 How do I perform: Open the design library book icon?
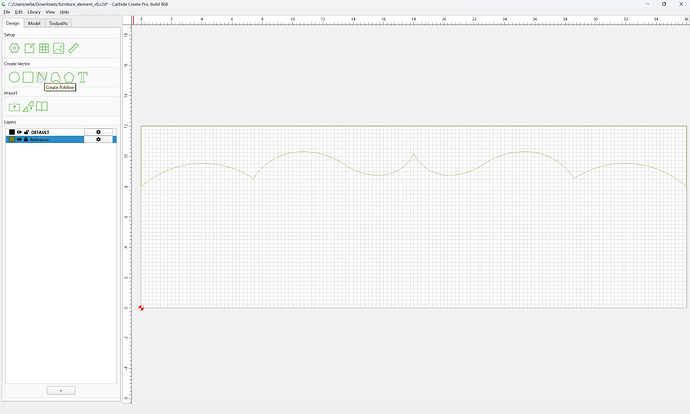point(42,106)
